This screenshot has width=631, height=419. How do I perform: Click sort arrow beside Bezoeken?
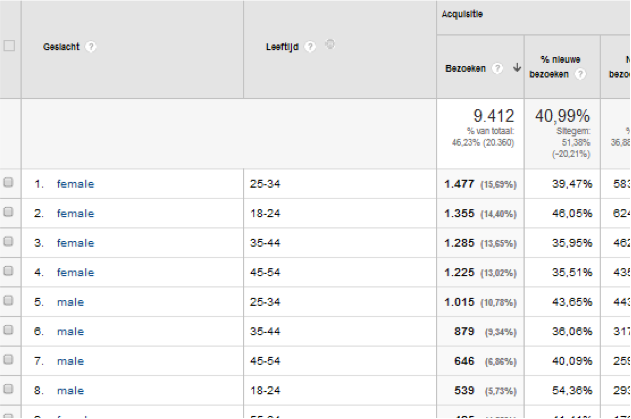(517, 68)
